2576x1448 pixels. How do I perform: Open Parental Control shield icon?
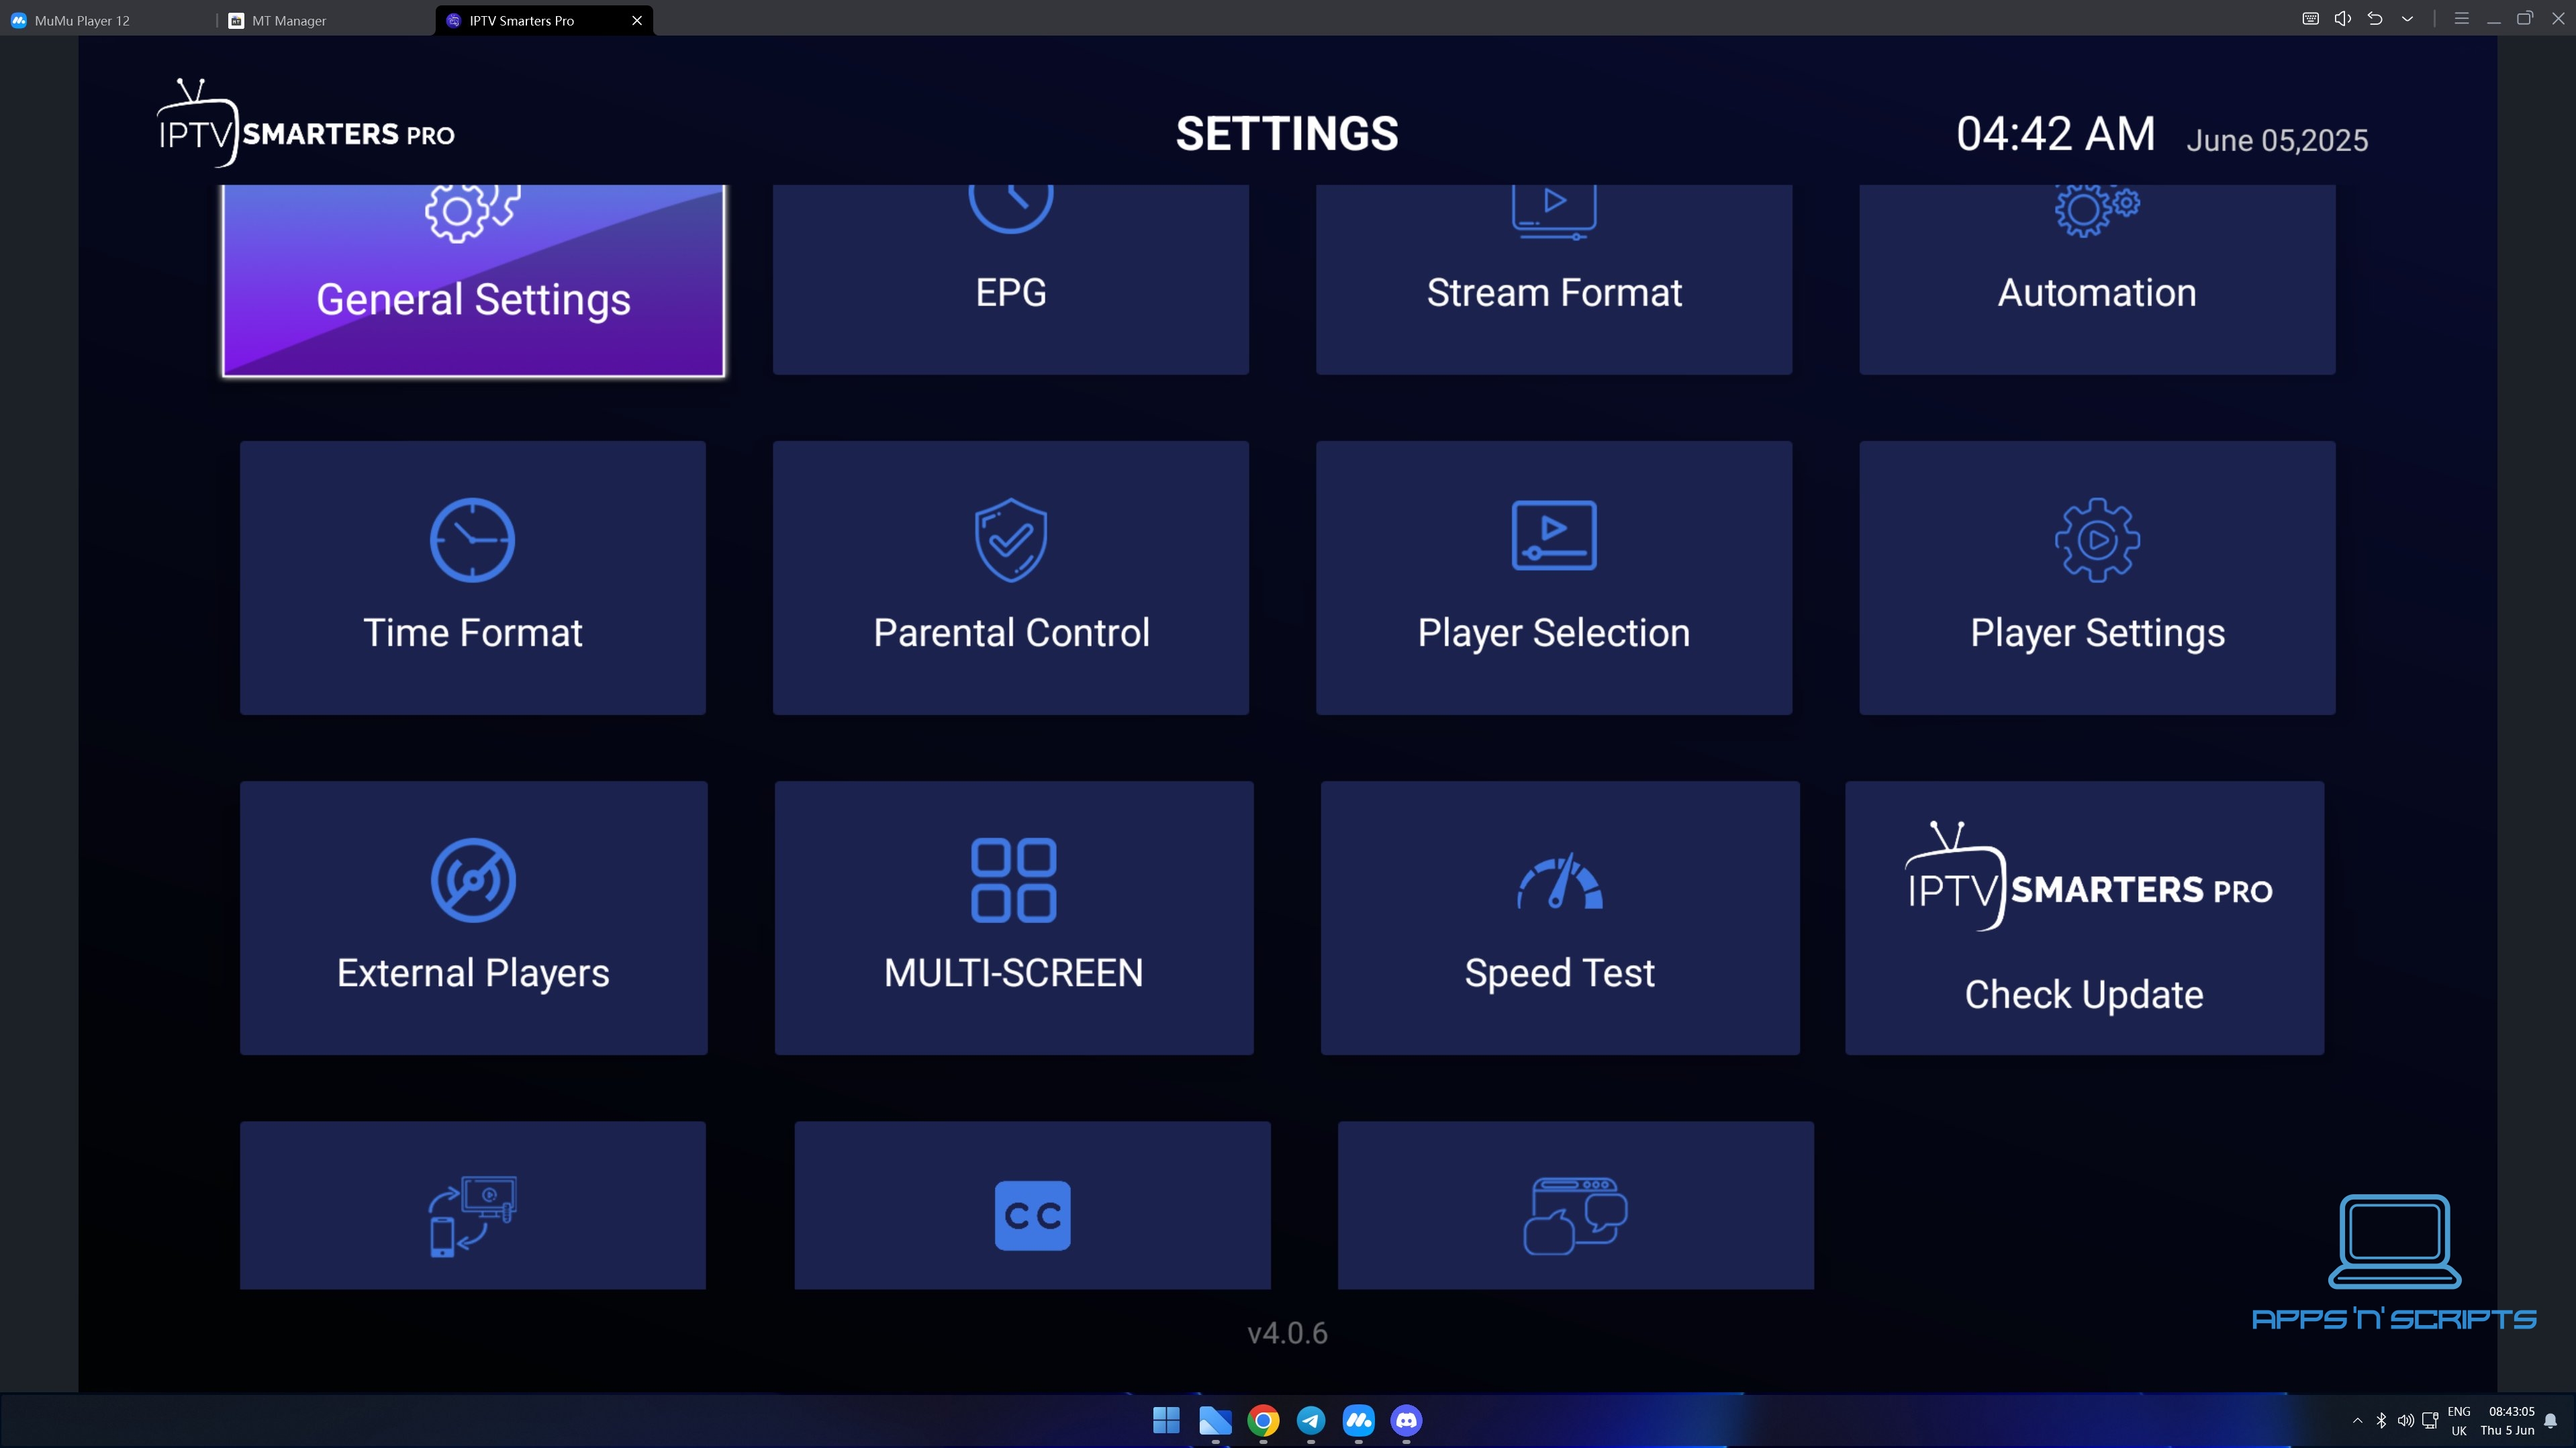pyautogui.click(x=1010, y=577)
